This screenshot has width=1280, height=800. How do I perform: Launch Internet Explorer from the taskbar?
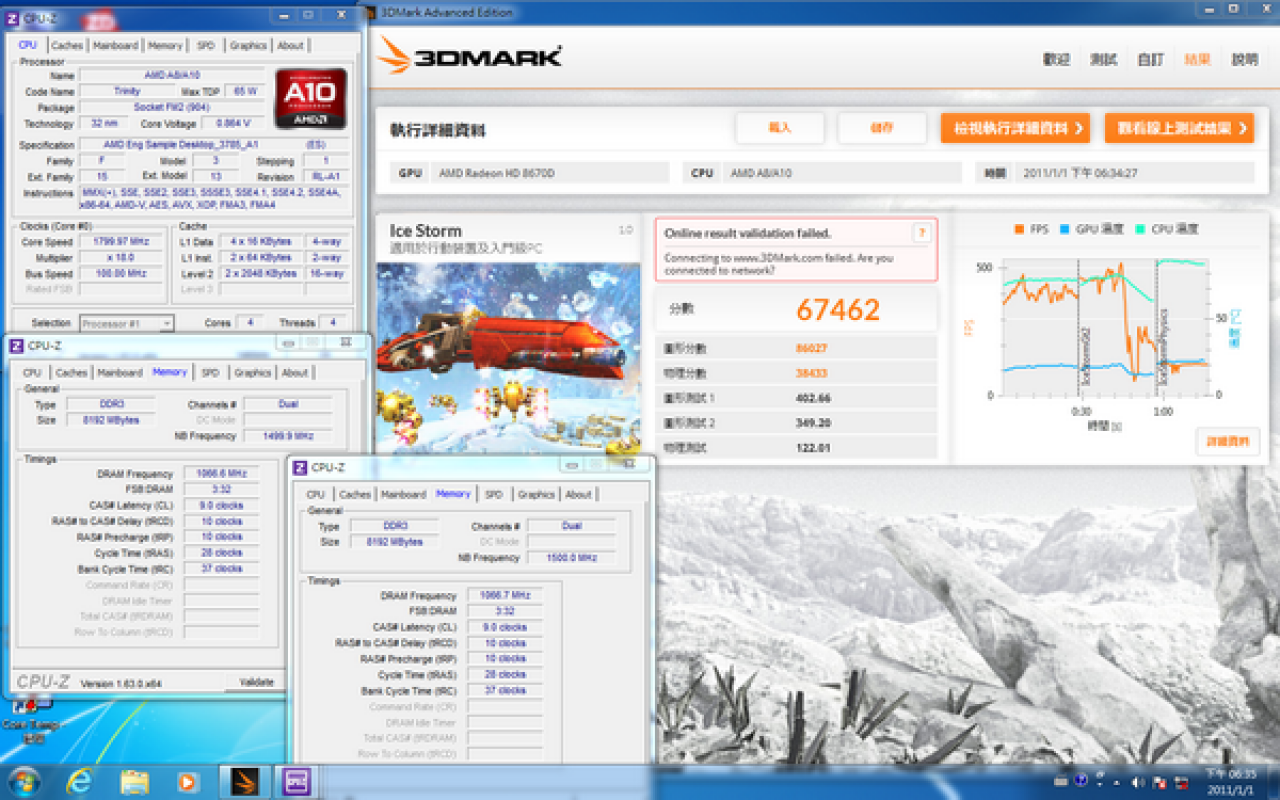[80, 781]
